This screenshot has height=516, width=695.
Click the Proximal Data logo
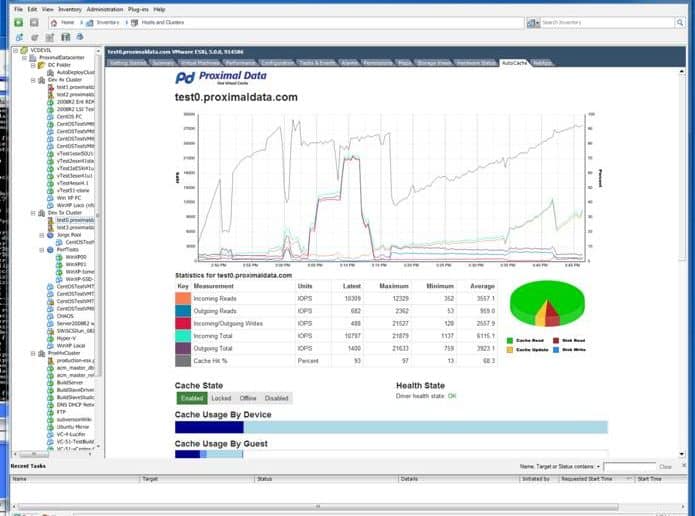pyautogui.click(x=221, y=77)
